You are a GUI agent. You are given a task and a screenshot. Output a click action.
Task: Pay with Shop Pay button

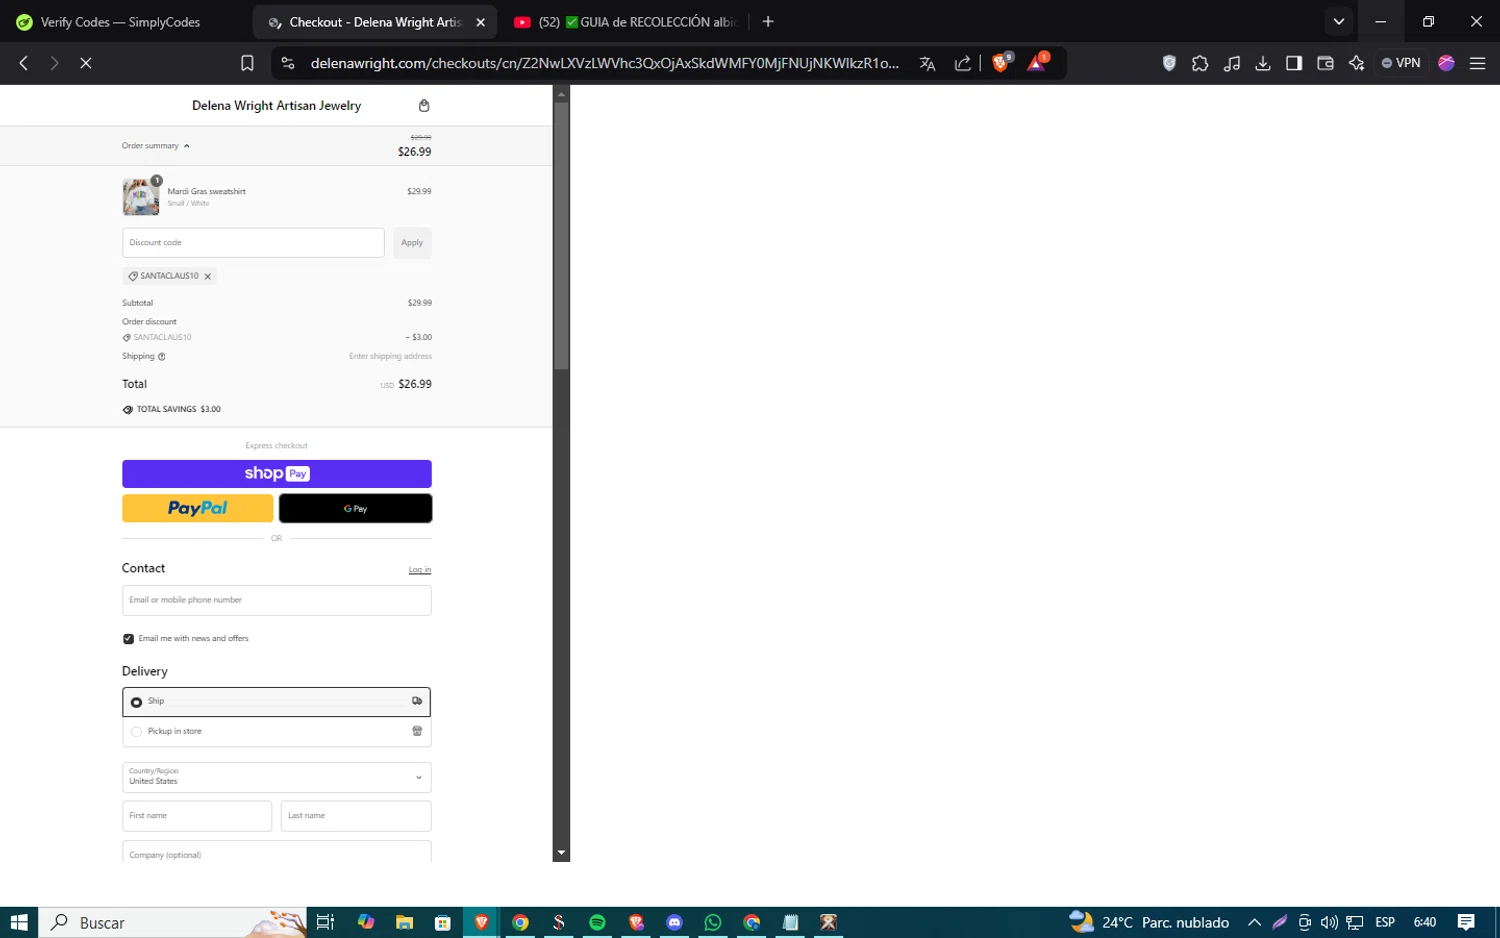[x=277, y=474]
